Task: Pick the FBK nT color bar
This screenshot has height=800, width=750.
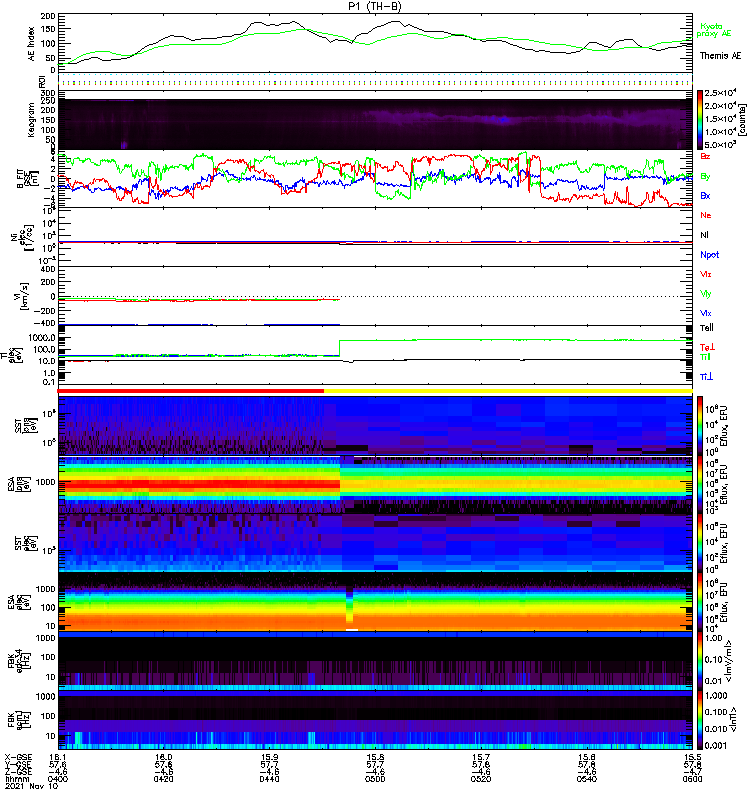Action: (700, 719)
